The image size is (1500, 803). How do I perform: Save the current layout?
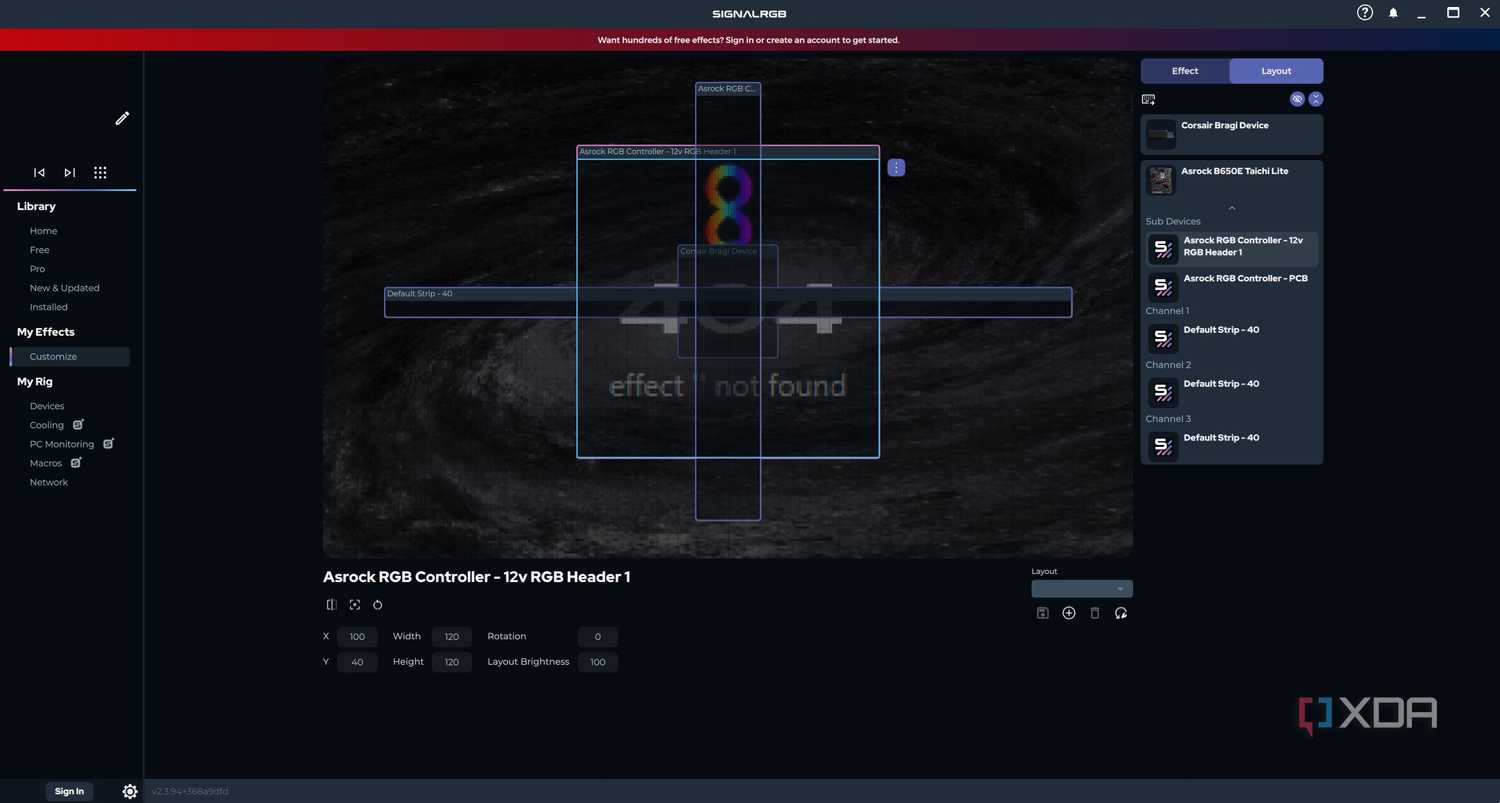1042,613
